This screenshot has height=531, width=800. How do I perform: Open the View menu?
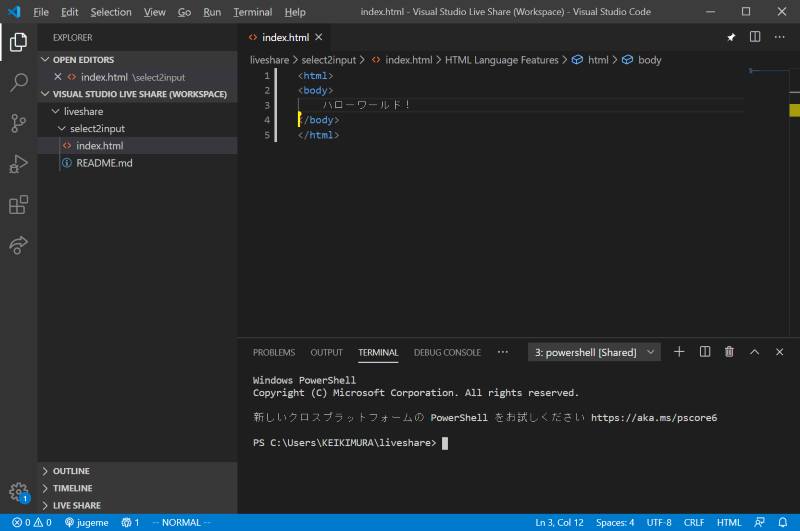pyautogui.click(x=155, y=12)
